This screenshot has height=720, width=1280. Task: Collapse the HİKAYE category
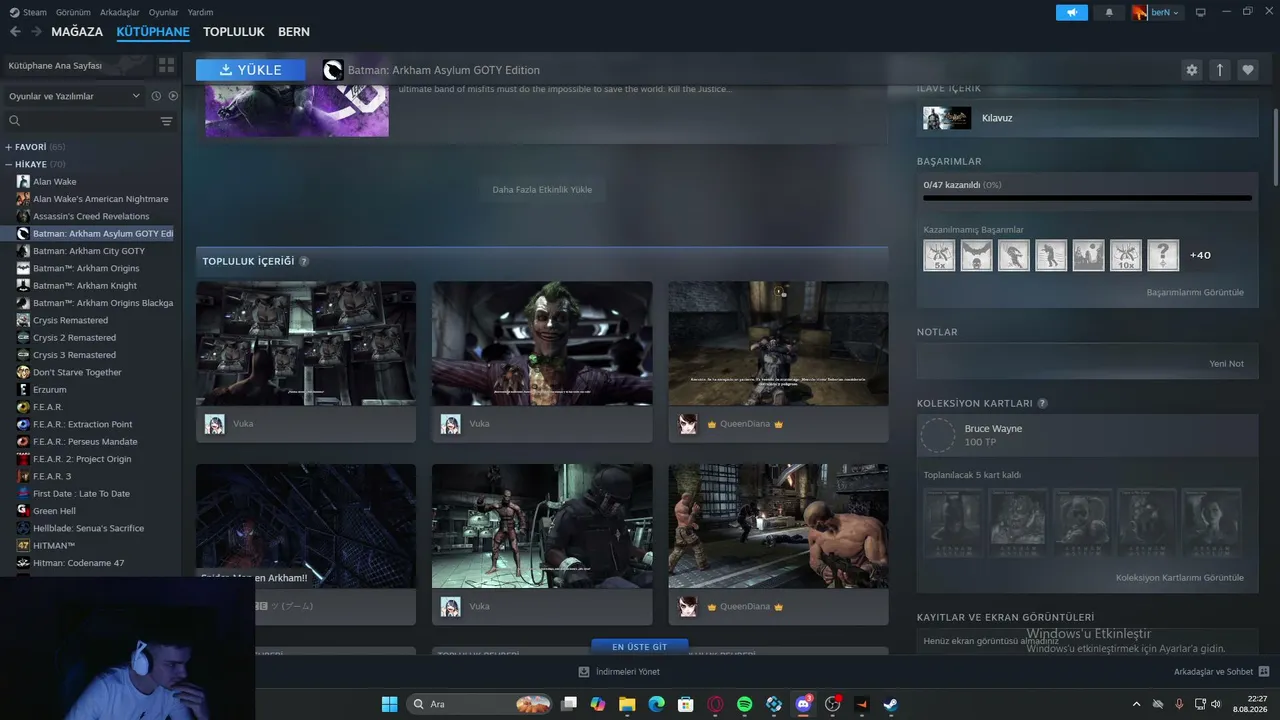point(34,164)
